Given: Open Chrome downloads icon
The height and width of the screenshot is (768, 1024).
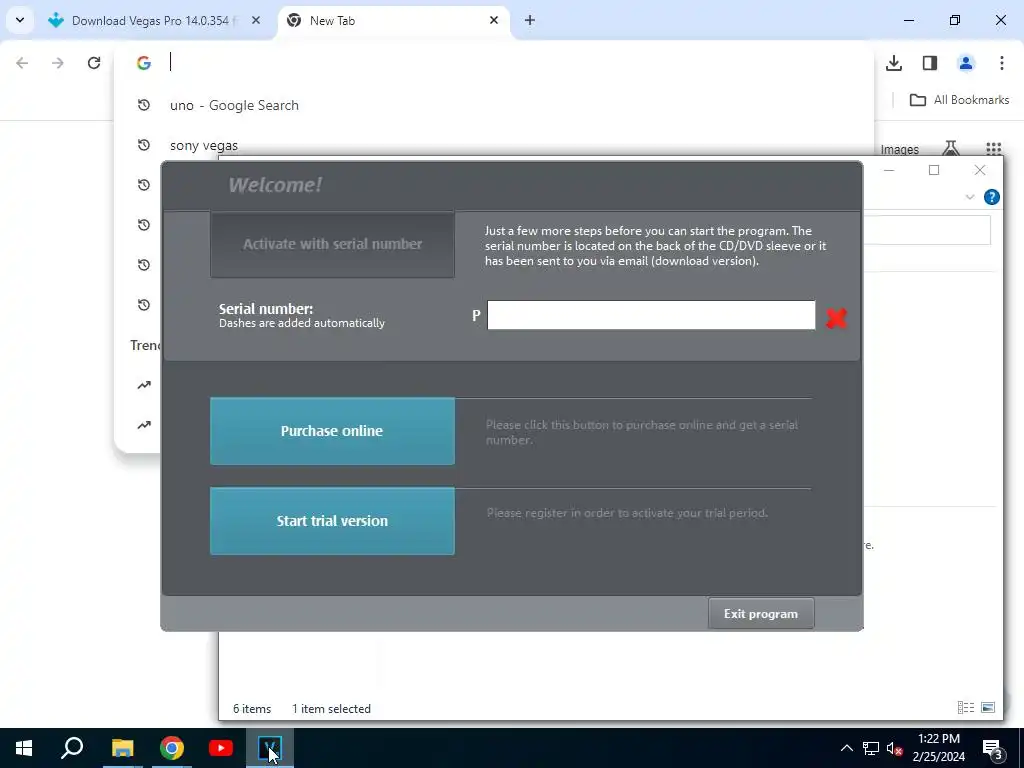Looking at the screenshot, I should click(x=894, y=63).
